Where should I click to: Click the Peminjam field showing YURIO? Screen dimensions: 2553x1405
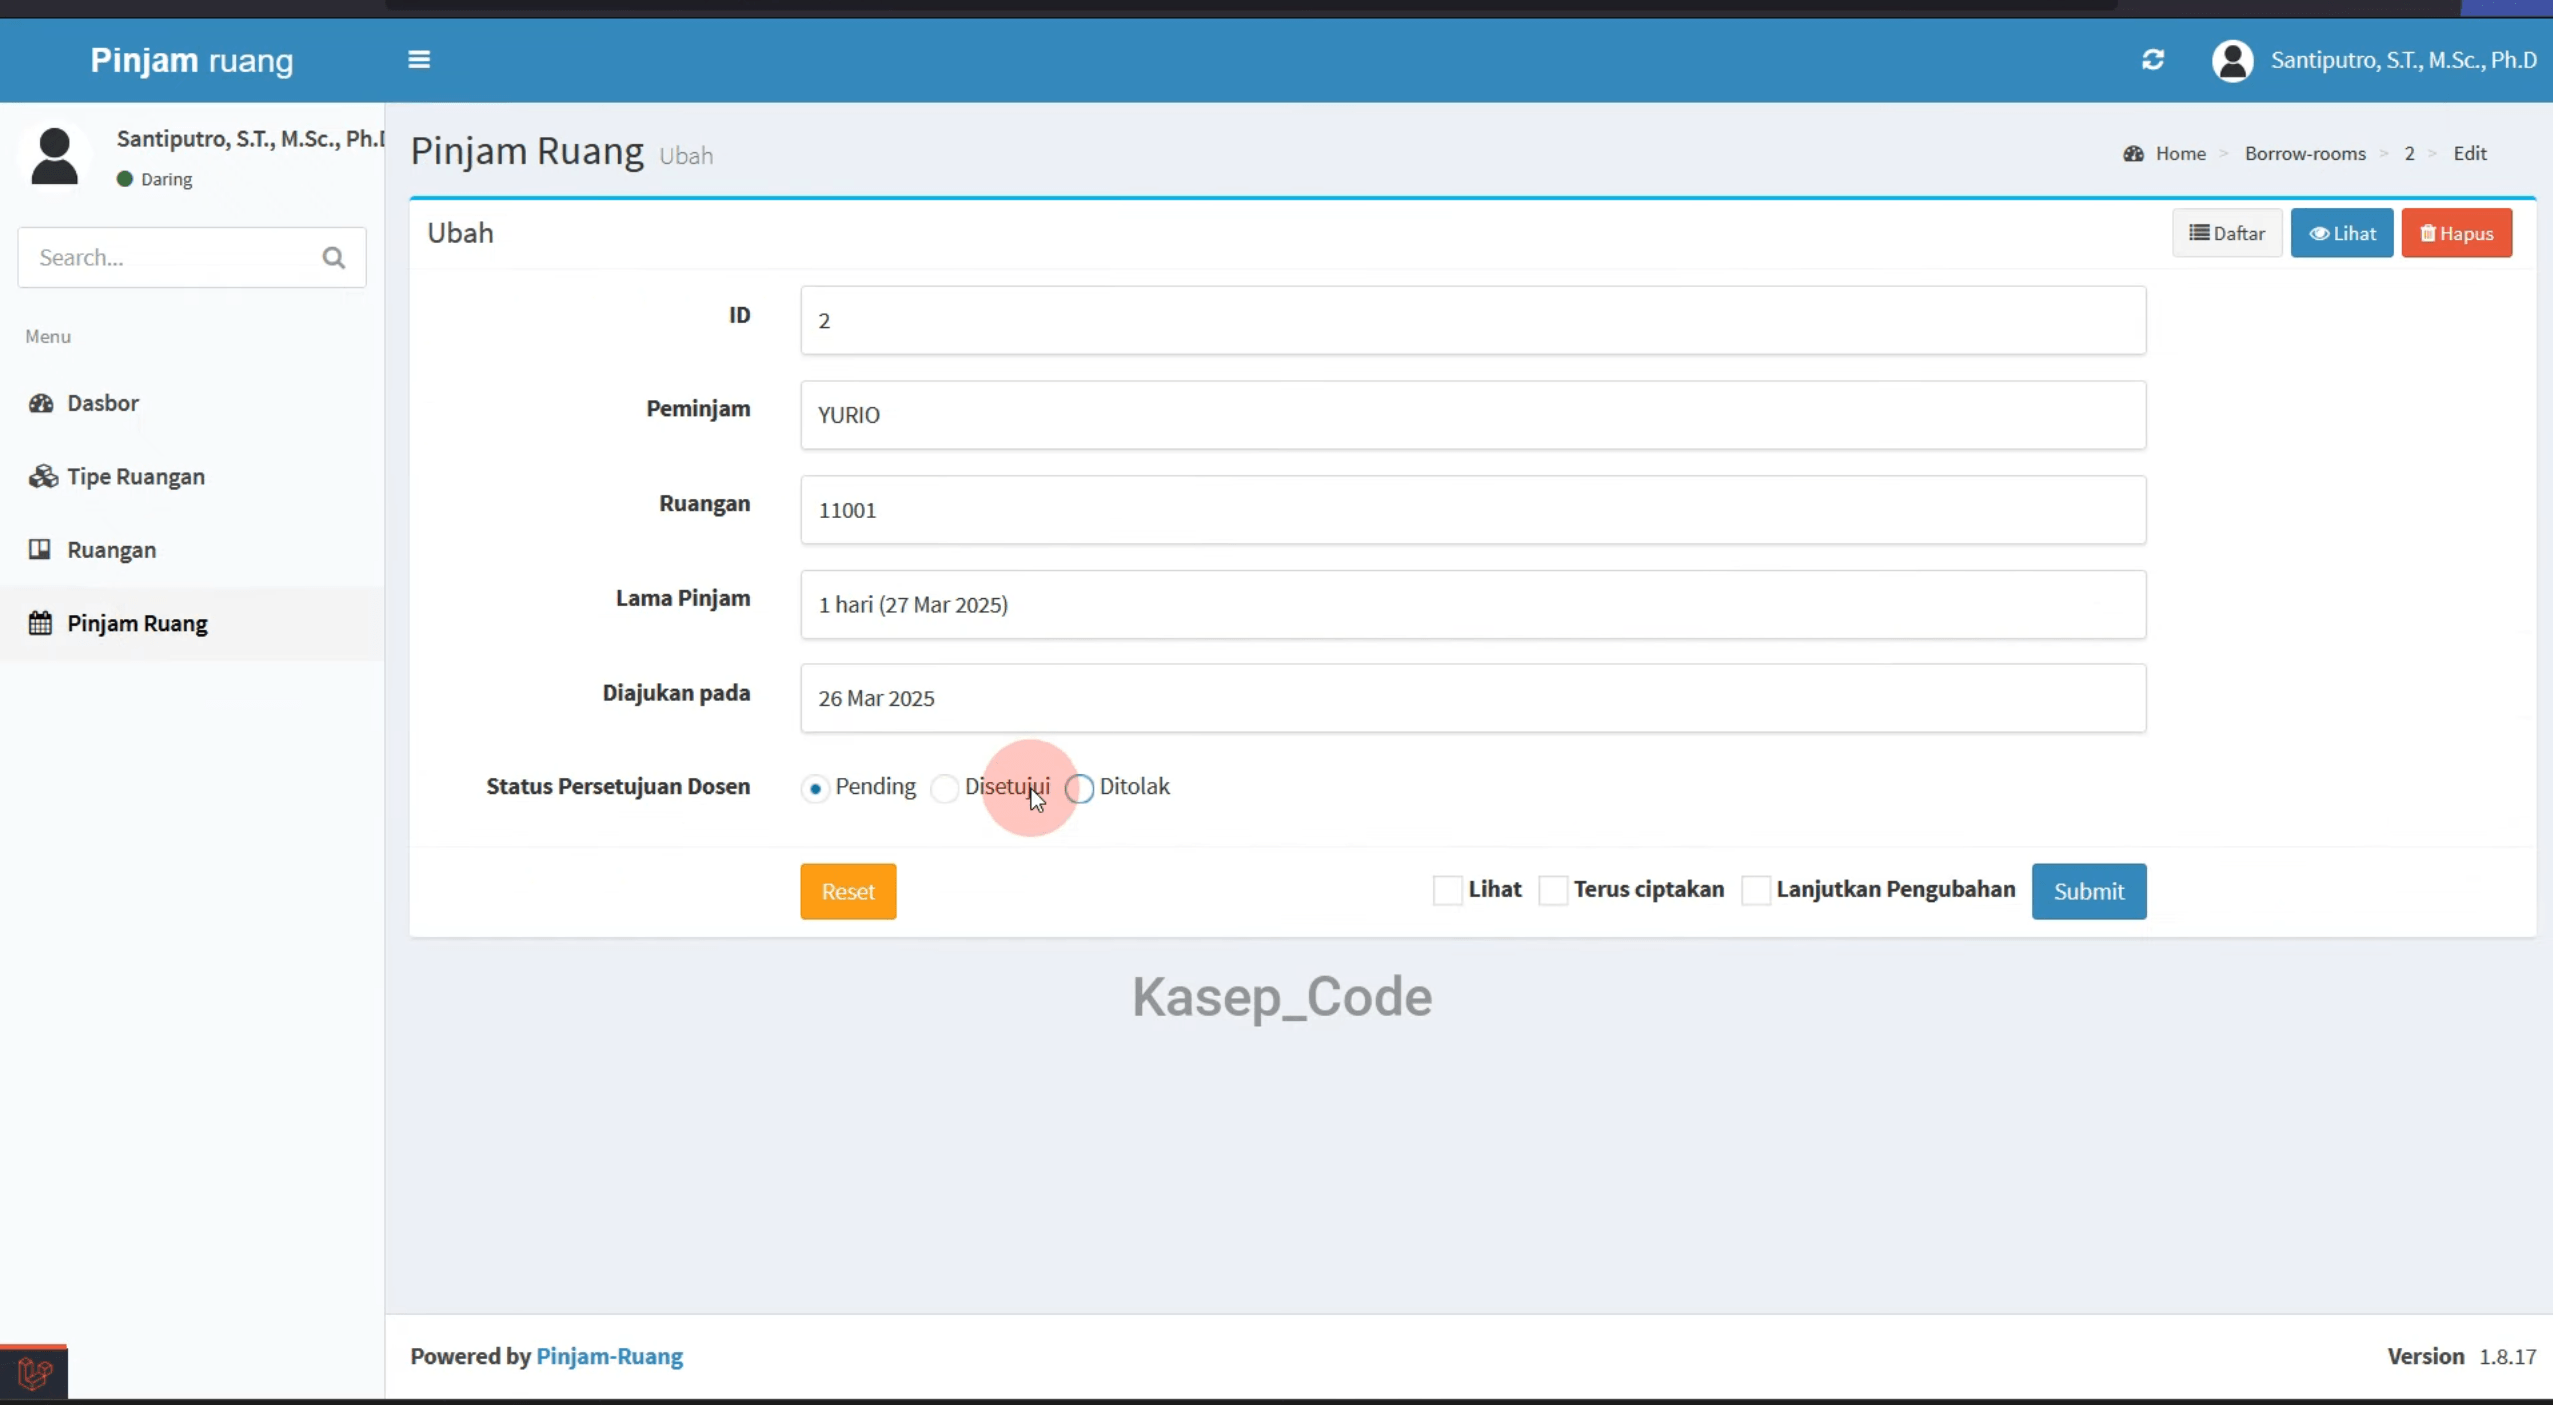tap(1473, 415)
